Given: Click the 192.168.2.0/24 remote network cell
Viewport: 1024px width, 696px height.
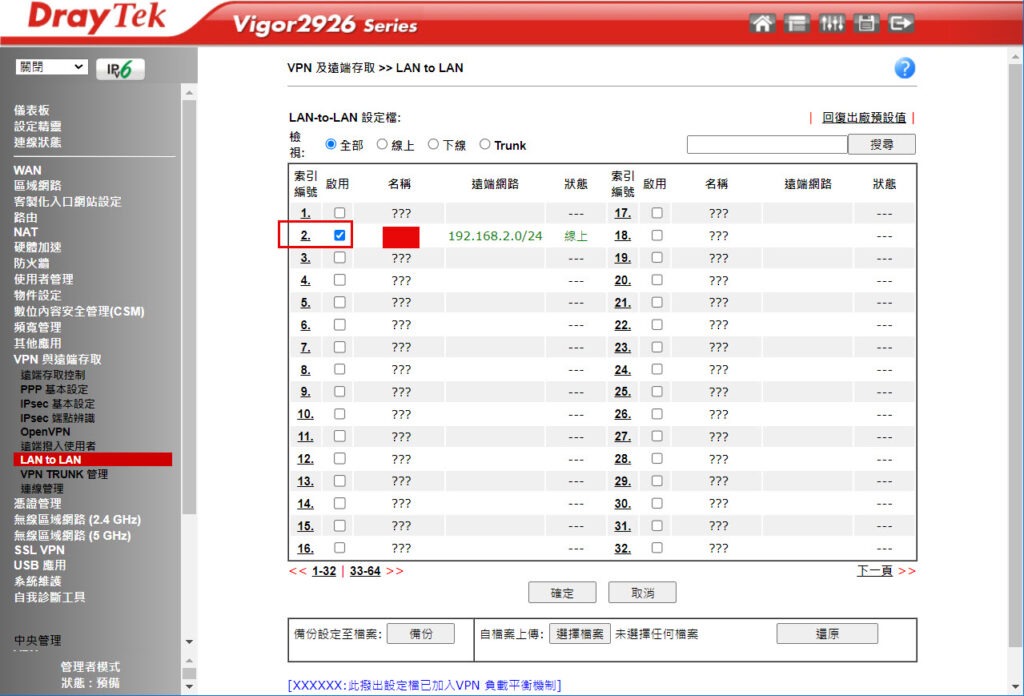Looking at the screenshot, I should pyautogui.click(x=495, y=236).
